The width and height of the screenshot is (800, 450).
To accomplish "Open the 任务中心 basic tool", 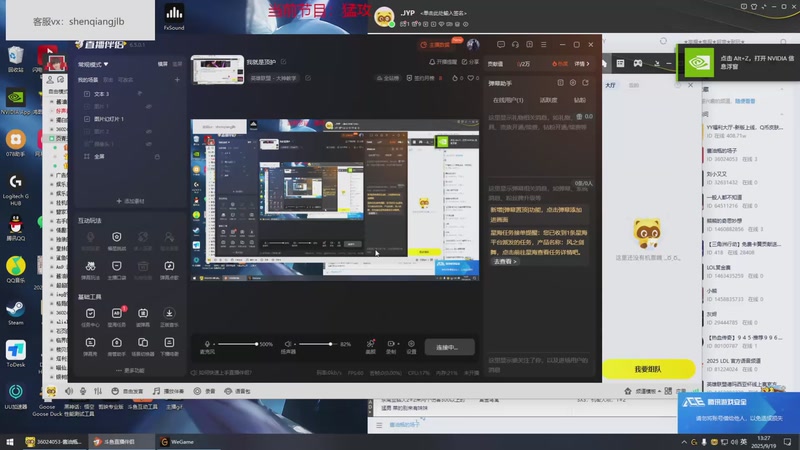I will click(x=90, y=317).
